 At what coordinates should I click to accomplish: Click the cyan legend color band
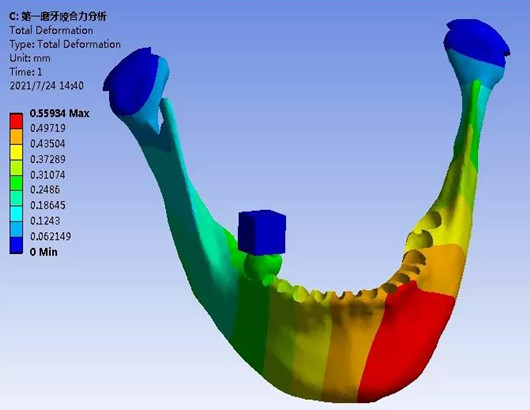point(16,214)
